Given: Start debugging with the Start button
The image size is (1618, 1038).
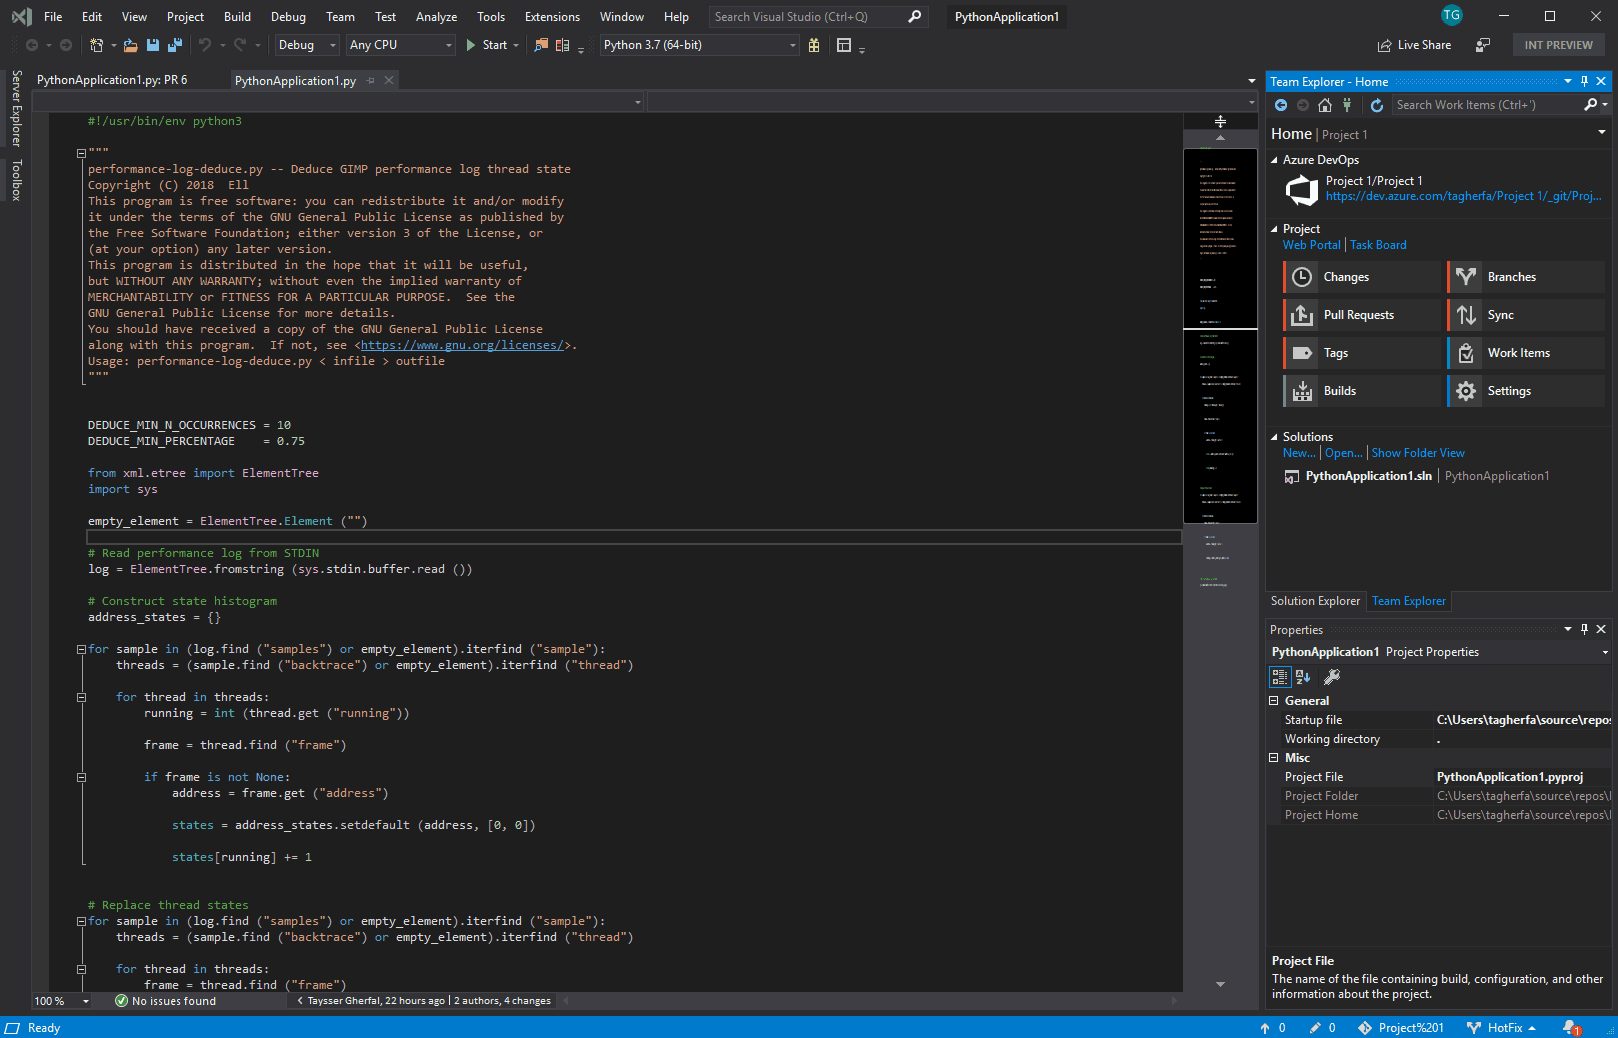Looking at the screenshot, I should coord(489,45).
